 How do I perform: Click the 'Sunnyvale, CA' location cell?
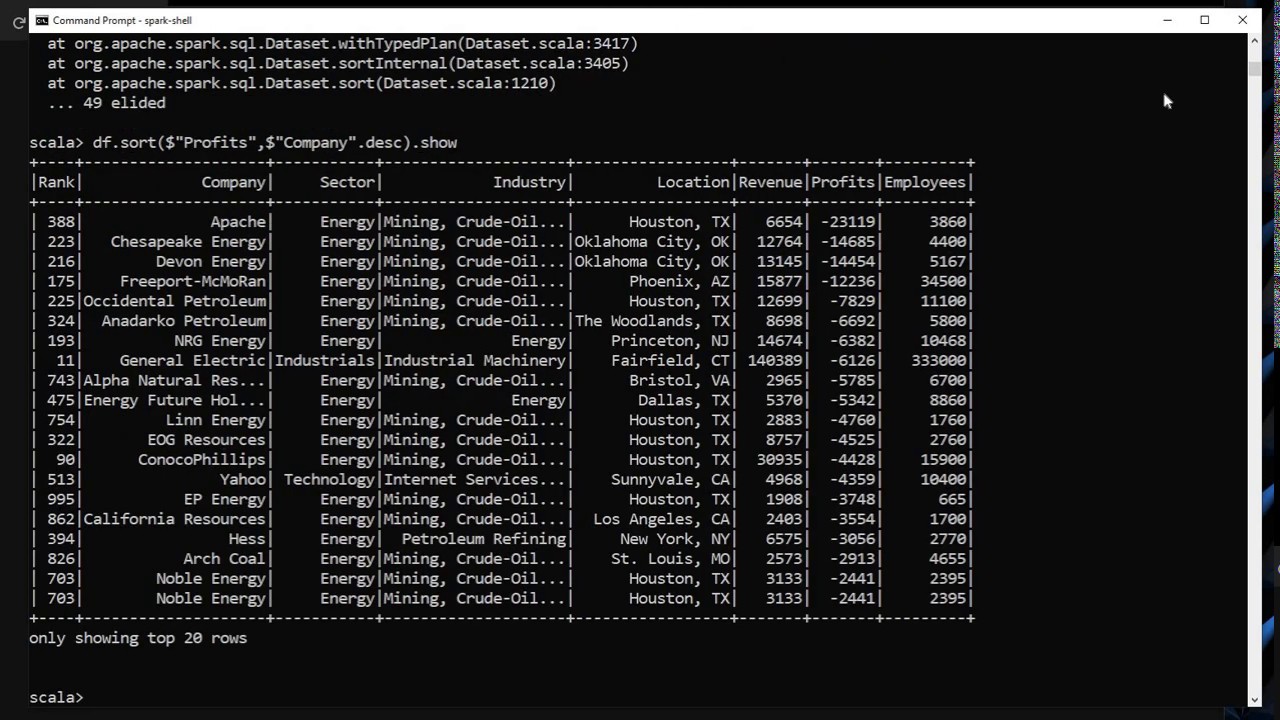[671, 480]
